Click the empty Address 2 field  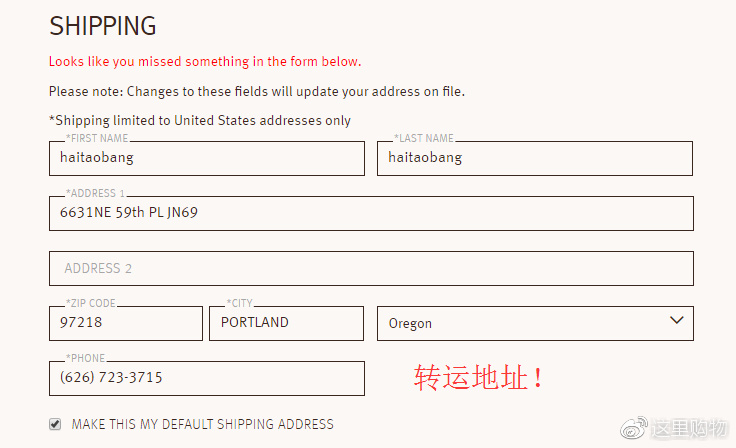[370, 268]
